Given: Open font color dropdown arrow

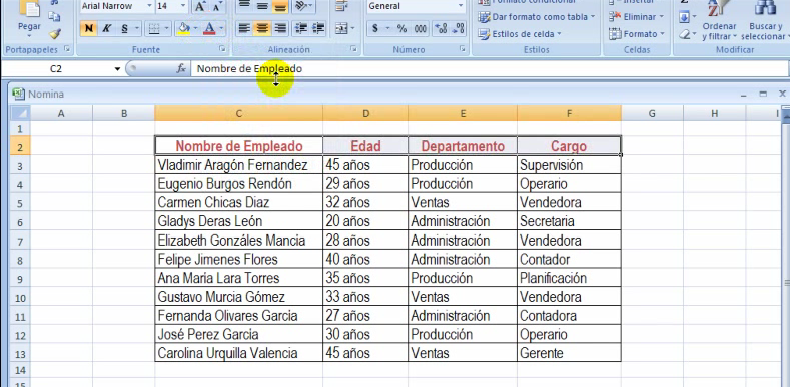Looking at the screenshot, I should [x=222, y=29].
